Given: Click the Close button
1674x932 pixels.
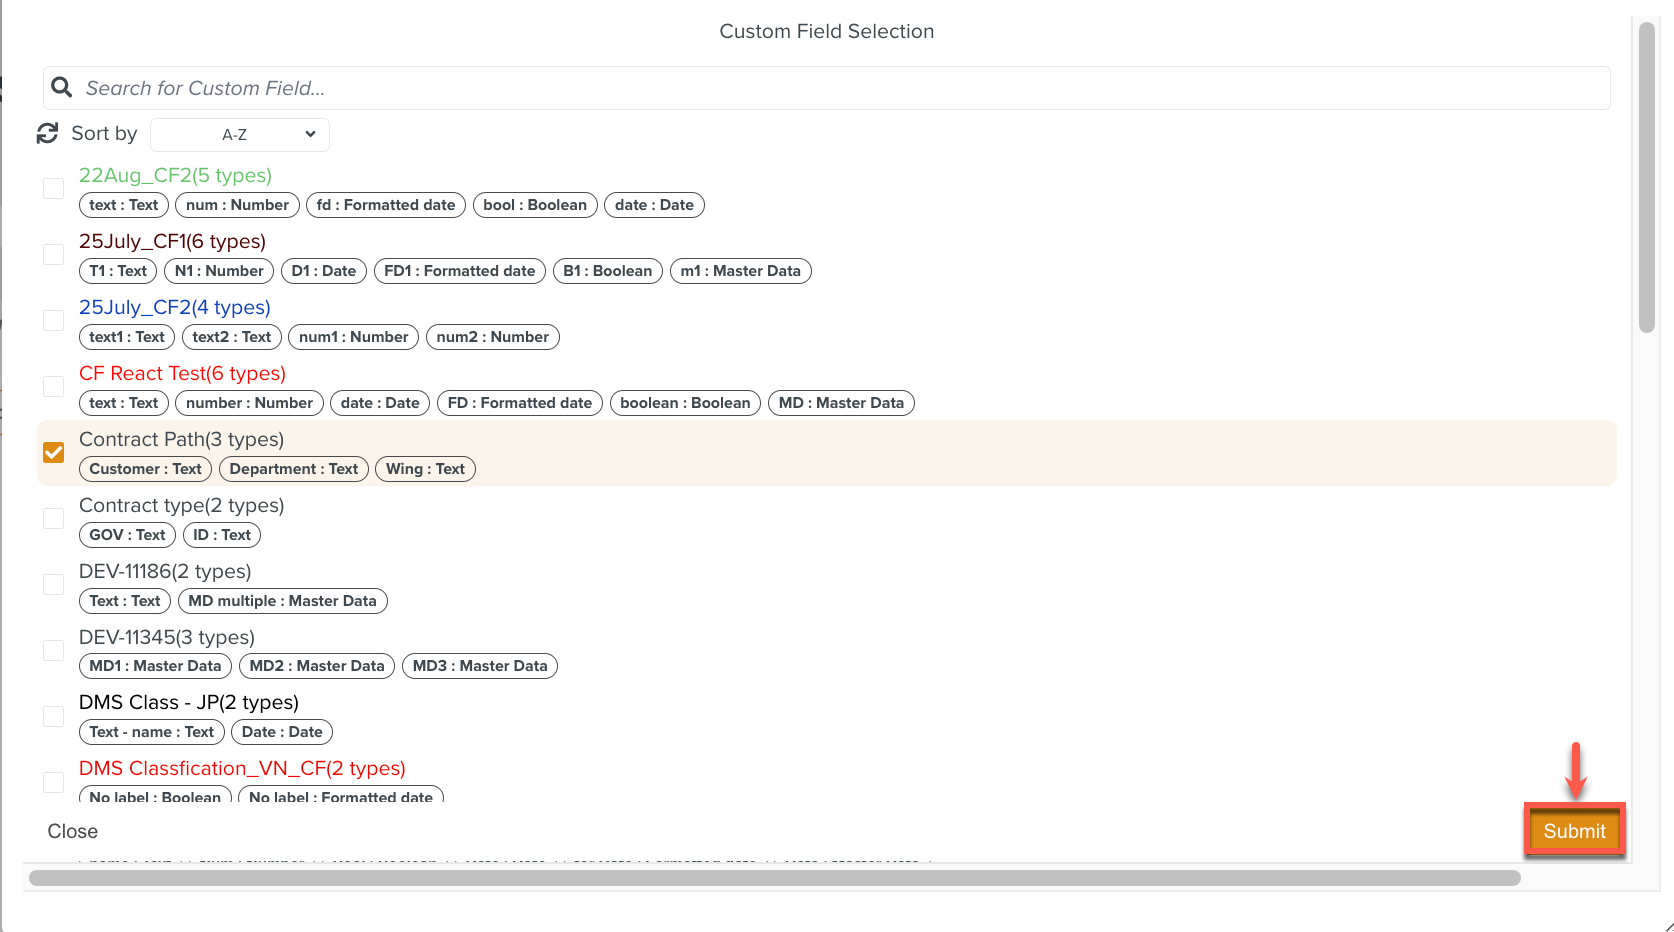Looking at the screenshot, I should [x=73, y=831].
